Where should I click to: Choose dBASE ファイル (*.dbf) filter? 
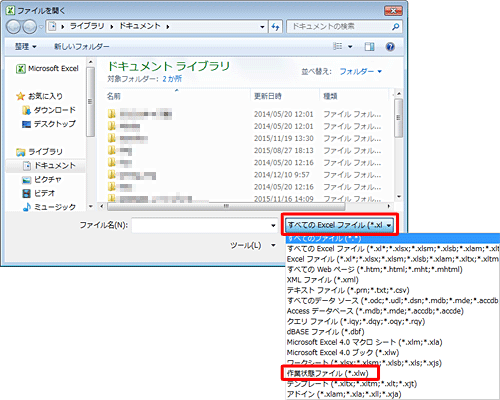[393, 332]
